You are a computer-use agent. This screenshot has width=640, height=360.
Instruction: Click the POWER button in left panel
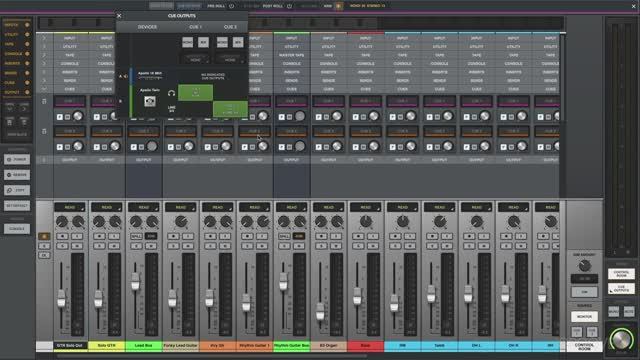[17, 160]
